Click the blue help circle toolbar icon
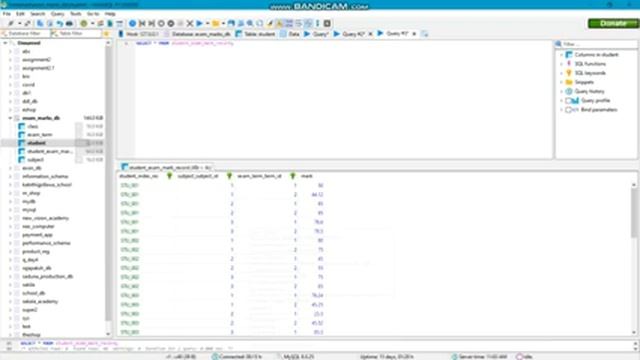Viewport: 640px width, 360px height. tap(132, 24)
